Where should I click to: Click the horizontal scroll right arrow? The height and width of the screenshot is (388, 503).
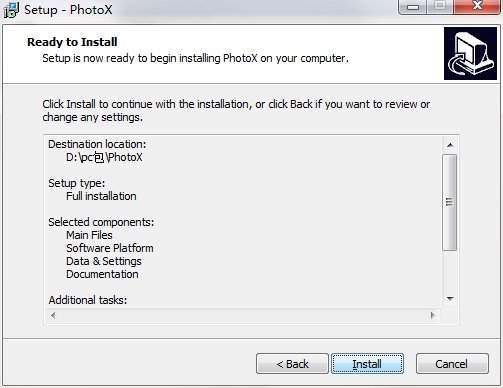433,315
